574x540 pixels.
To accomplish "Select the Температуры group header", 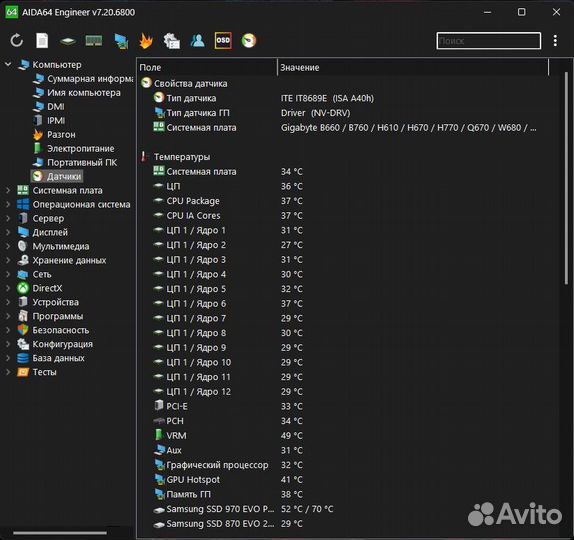I will [176, 157].
